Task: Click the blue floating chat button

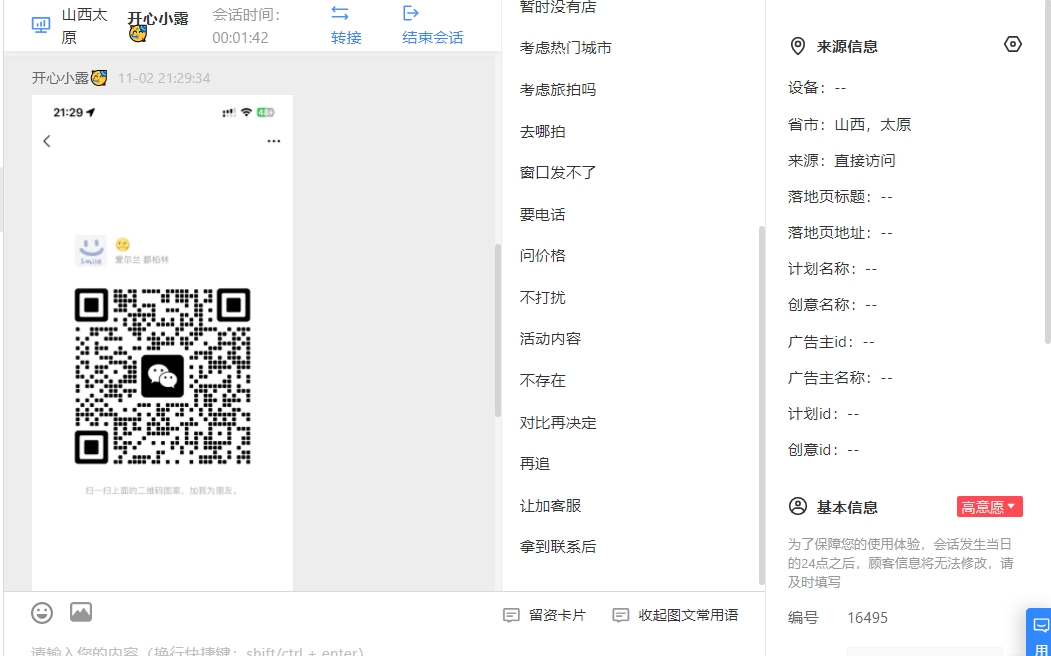Action: pyautogui.click(x=1040, y=633)
